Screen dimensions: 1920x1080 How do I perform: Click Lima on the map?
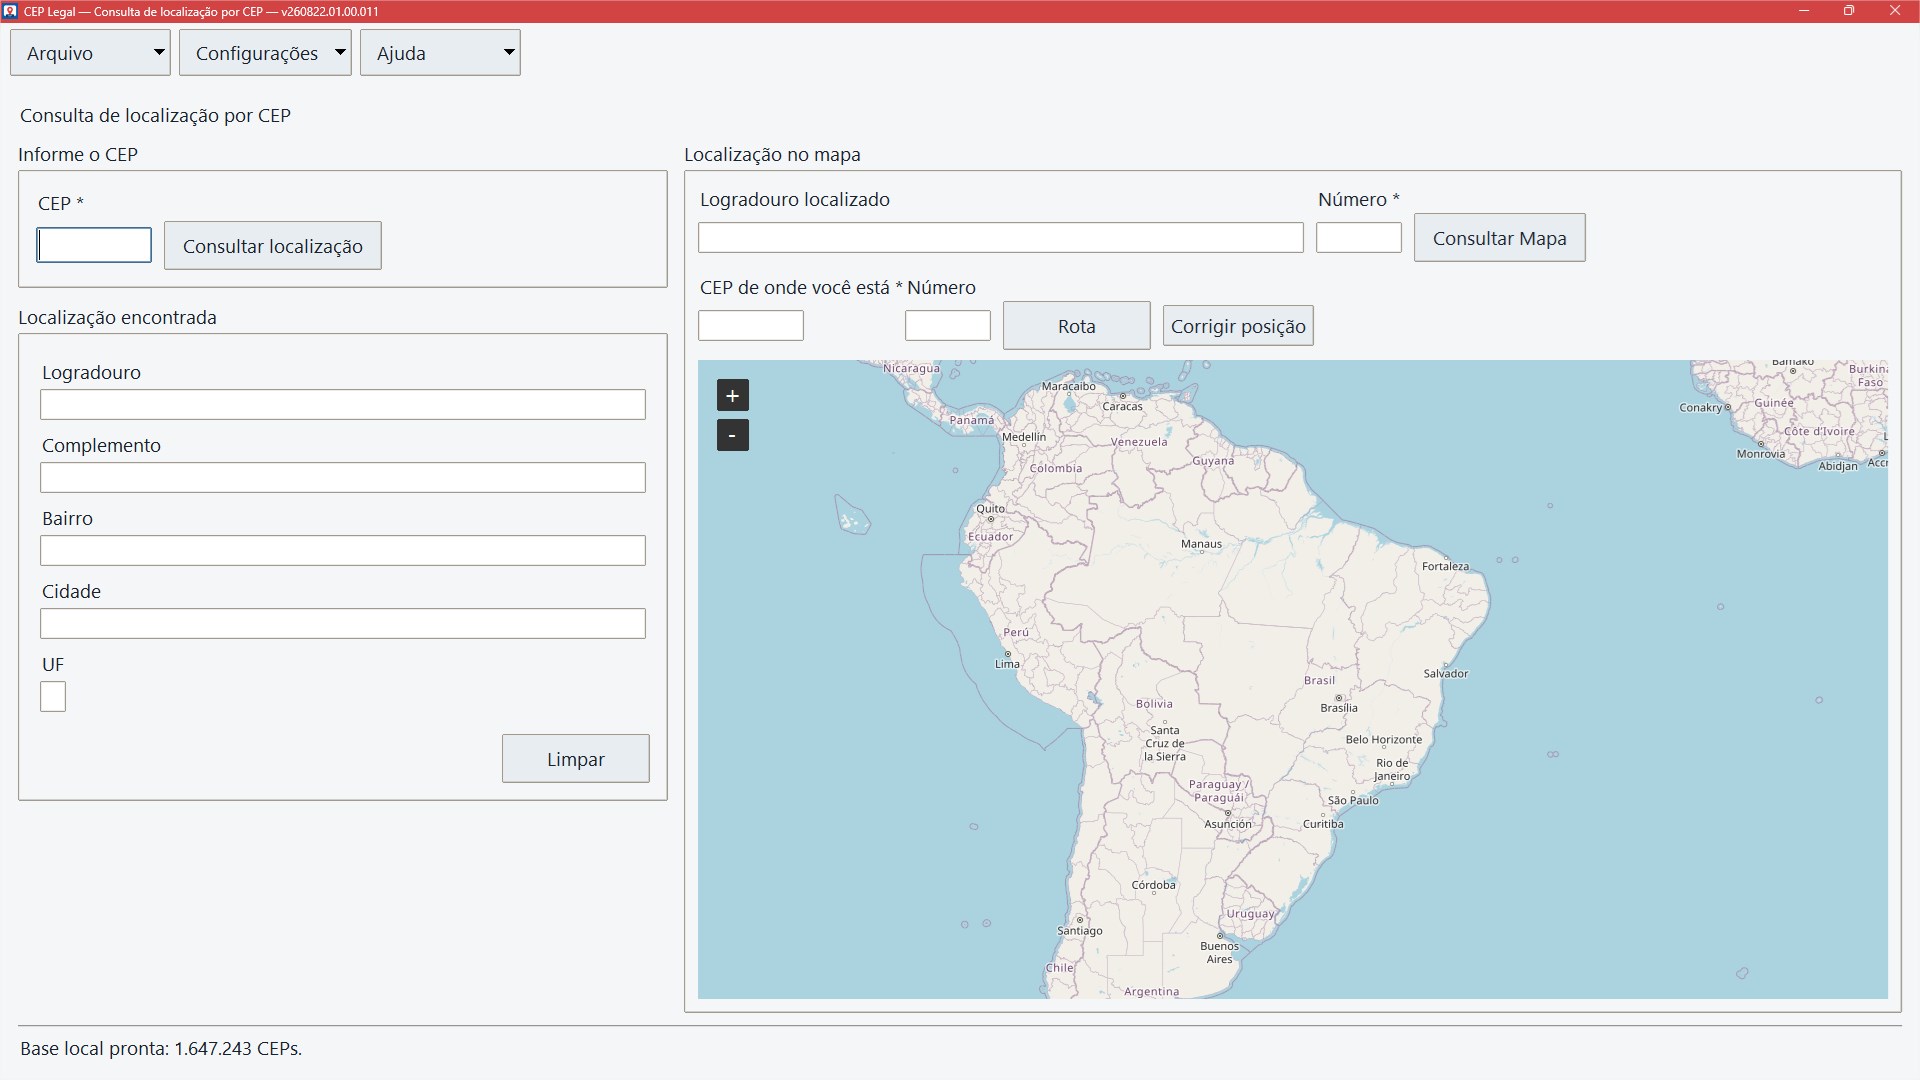pos(1007,664)
